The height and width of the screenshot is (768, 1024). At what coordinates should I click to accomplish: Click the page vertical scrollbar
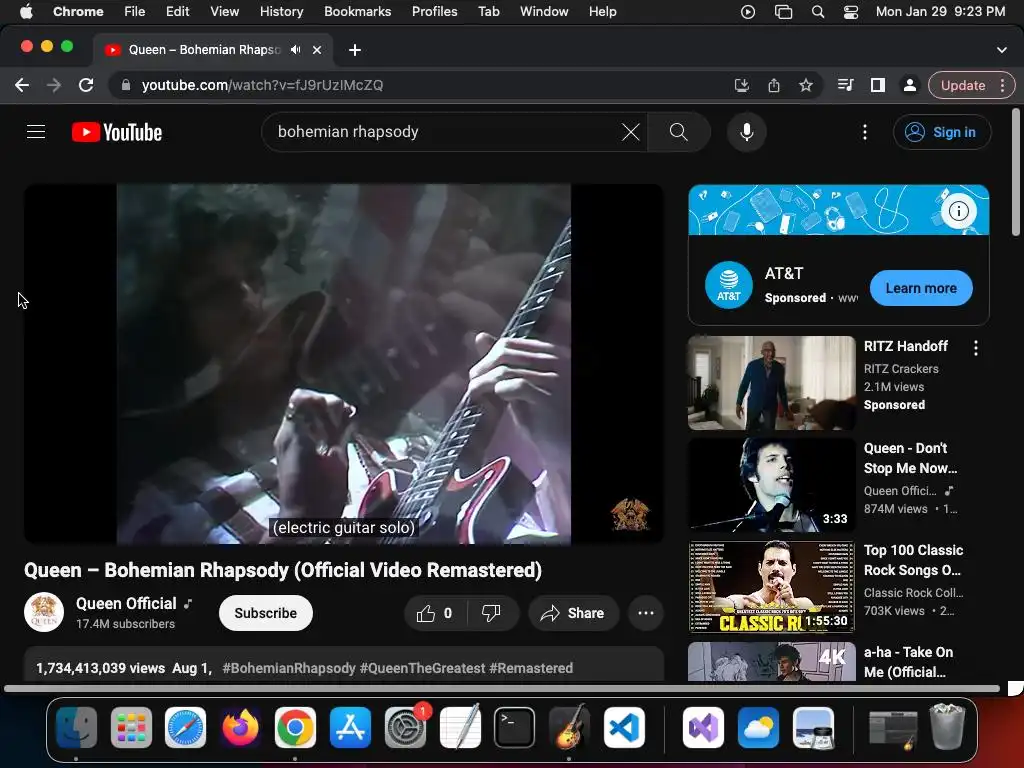[1016, 172]
